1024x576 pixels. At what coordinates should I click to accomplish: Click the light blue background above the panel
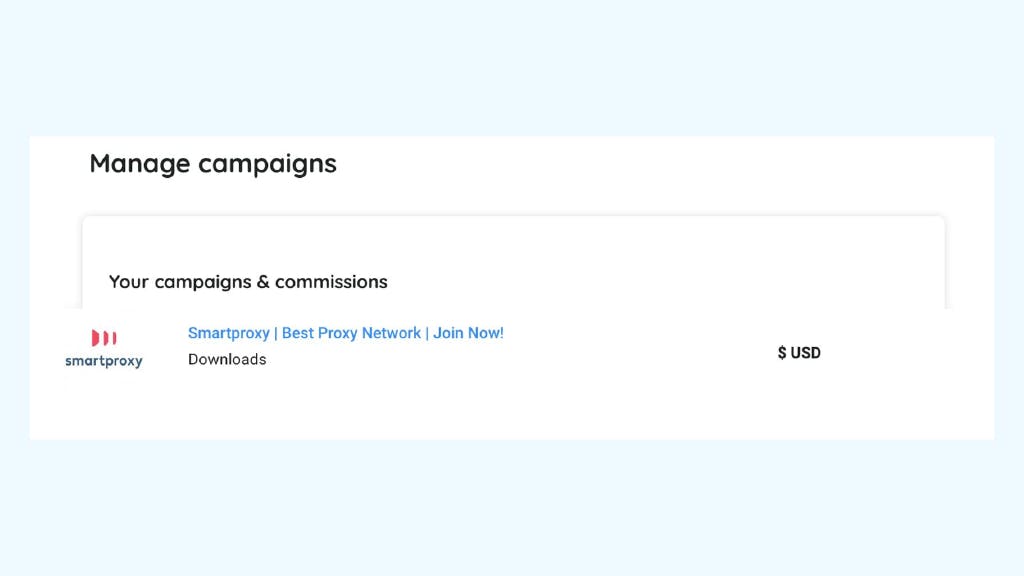point(512,65)
